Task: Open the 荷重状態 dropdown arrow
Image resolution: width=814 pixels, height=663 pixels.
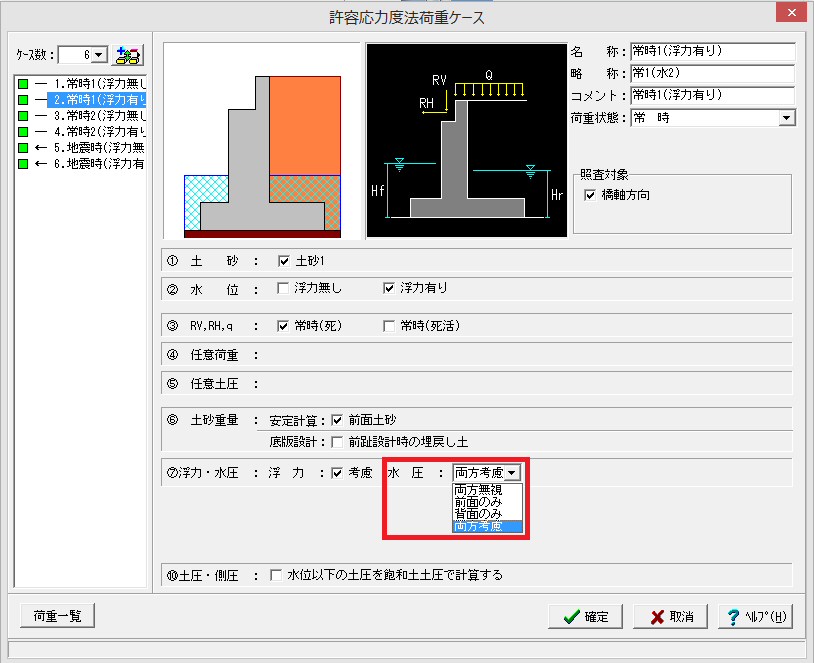Action: [786, 118]
